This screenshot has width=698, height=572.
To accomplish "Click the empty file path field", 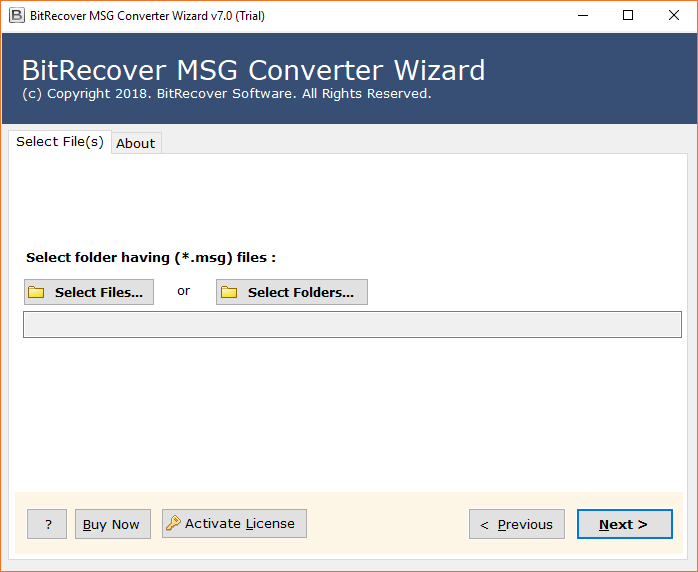I will [x=352, y=324].
